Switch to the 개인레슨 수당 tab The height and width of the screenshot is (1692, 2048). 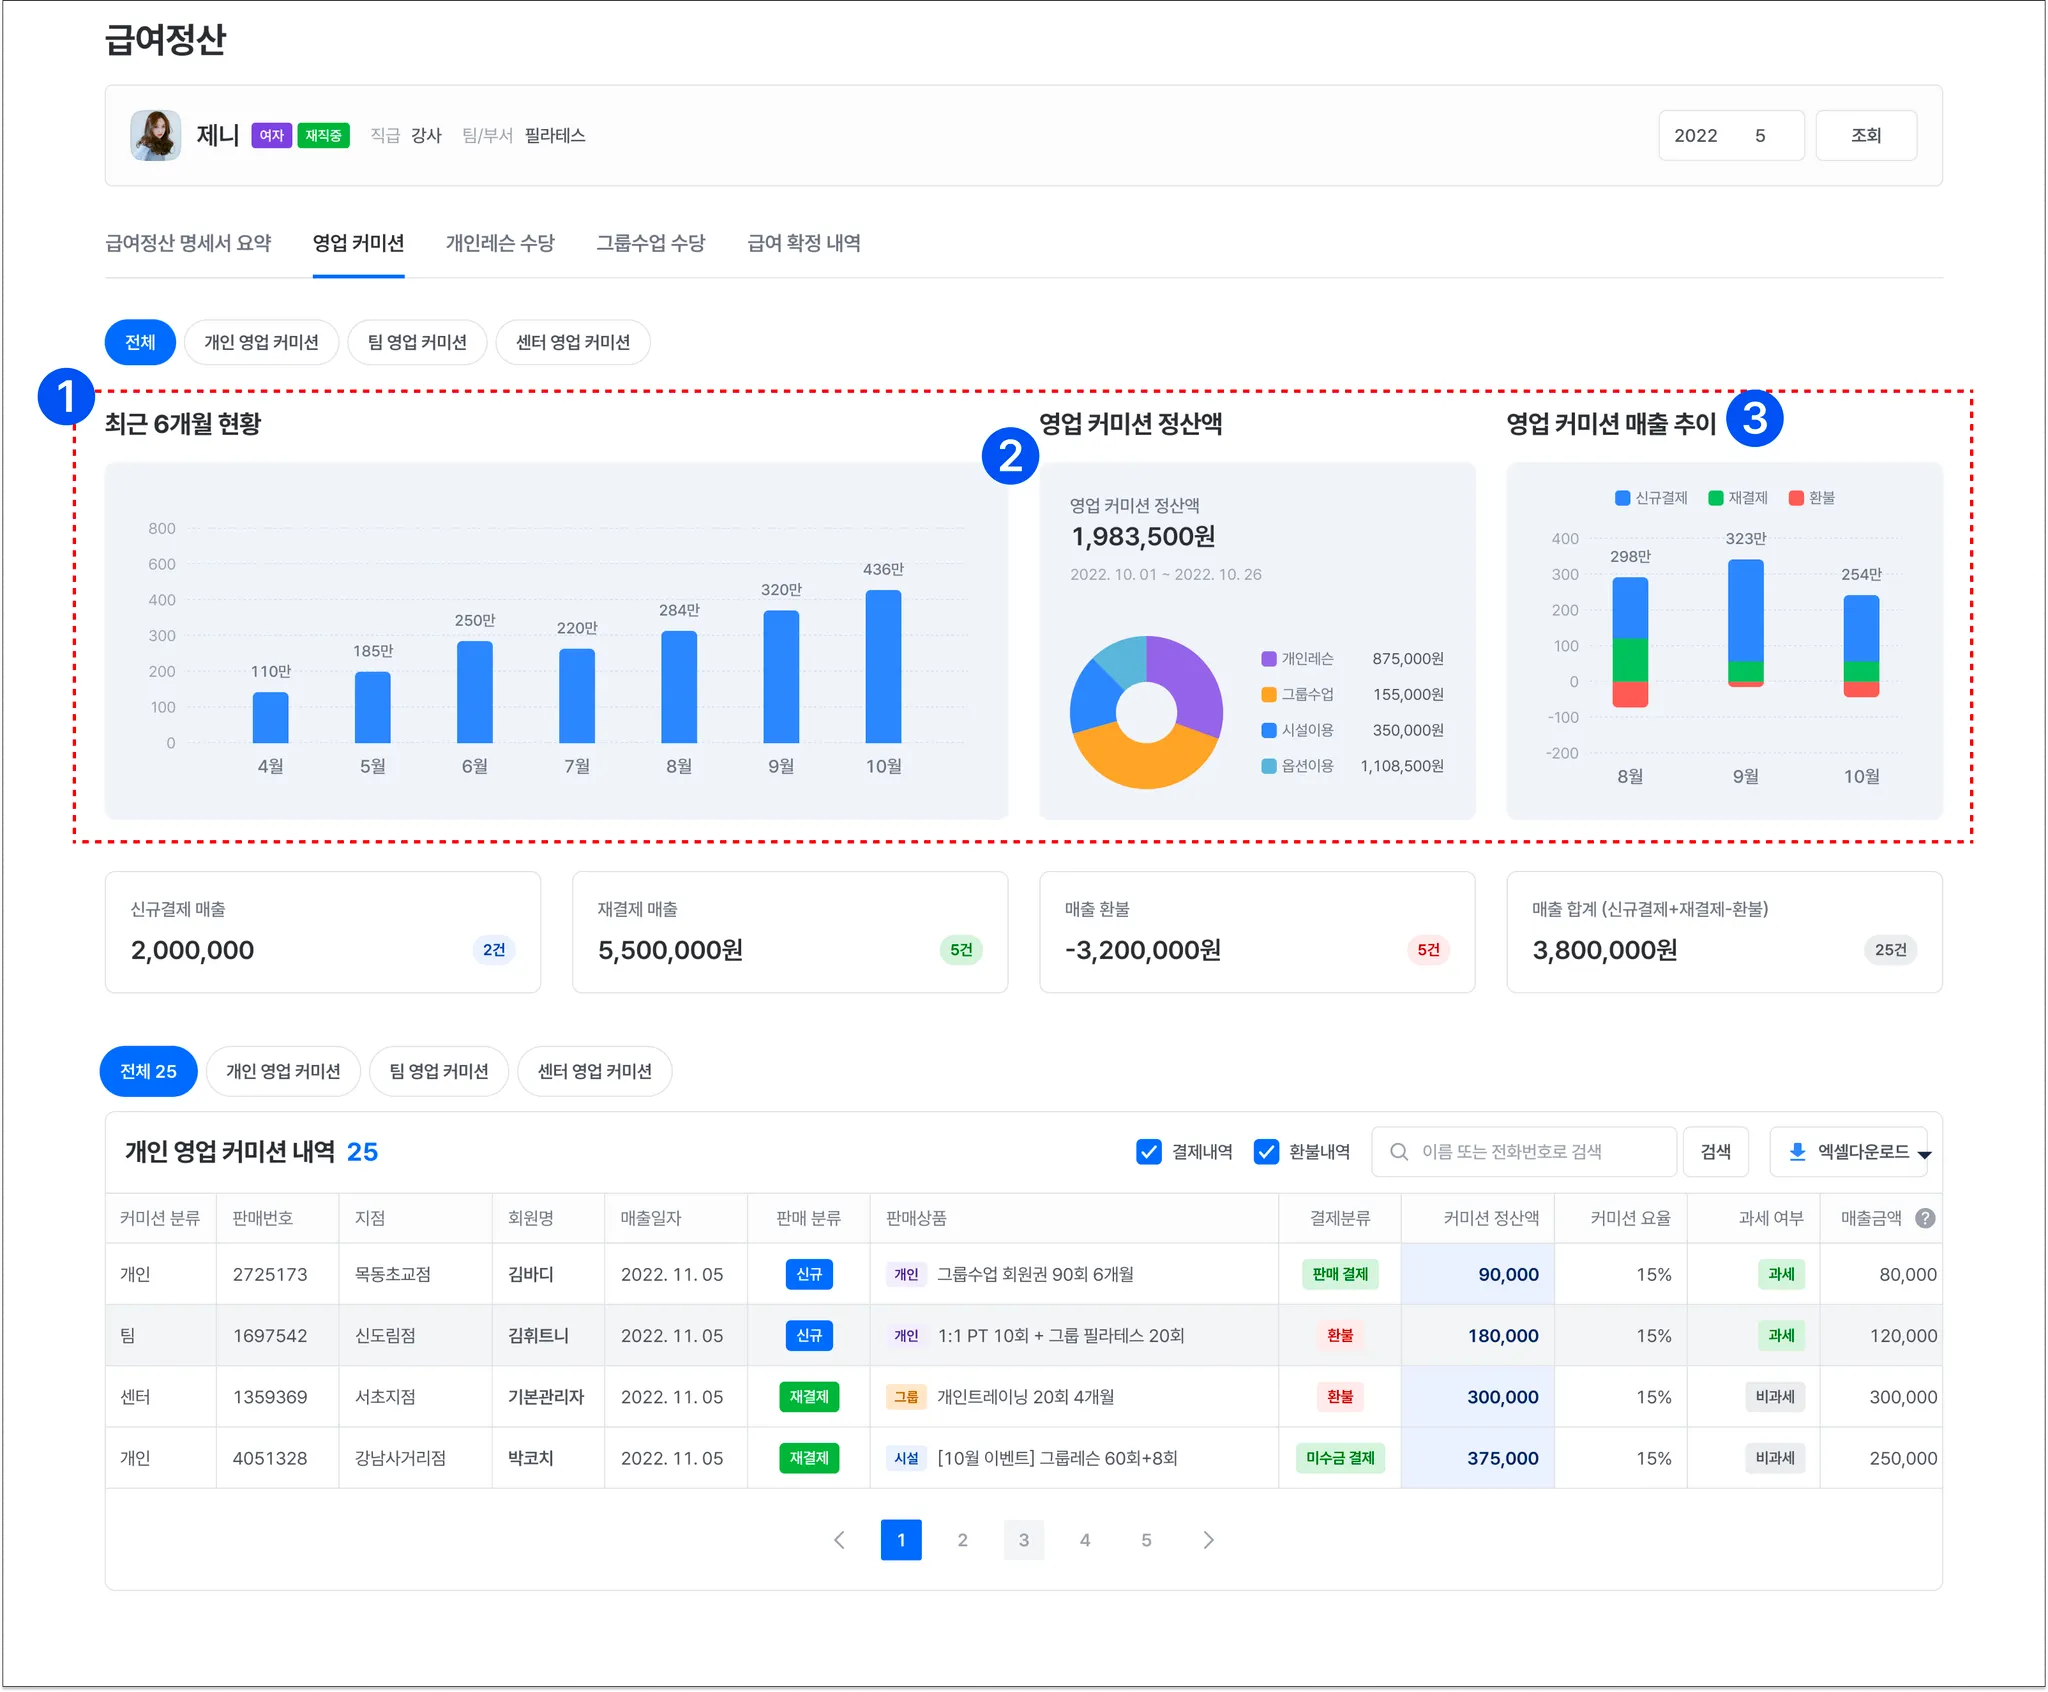(x=500, y=243)
